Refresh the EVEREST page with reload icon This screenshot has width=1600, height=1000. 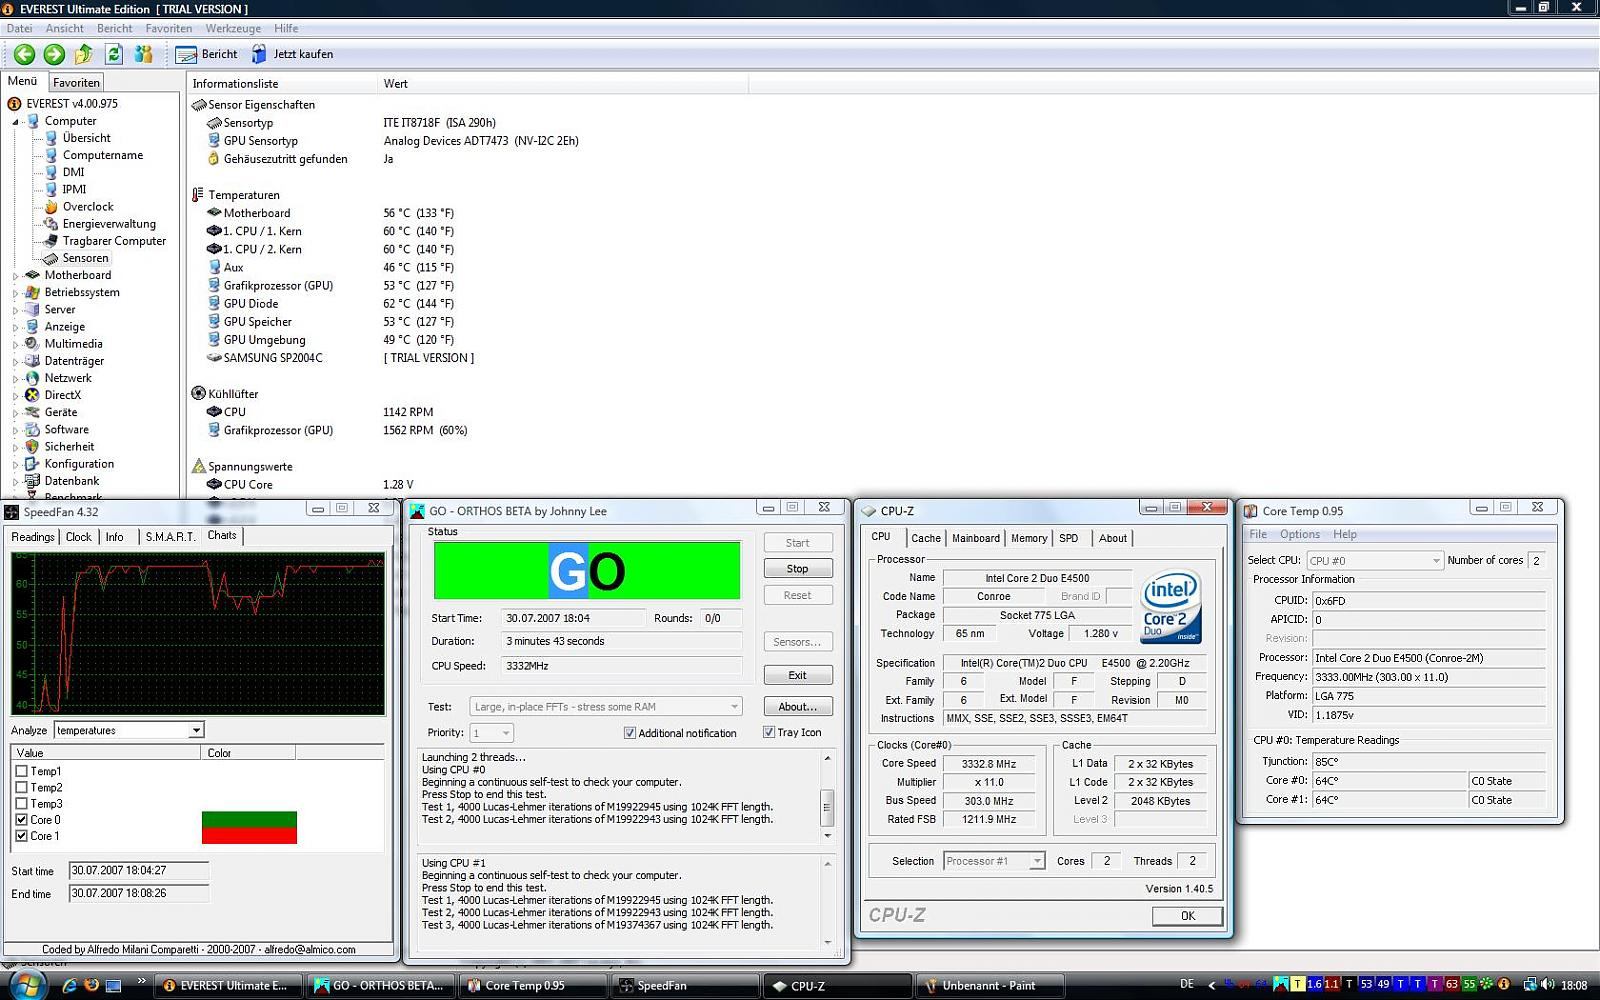(113, 54)
